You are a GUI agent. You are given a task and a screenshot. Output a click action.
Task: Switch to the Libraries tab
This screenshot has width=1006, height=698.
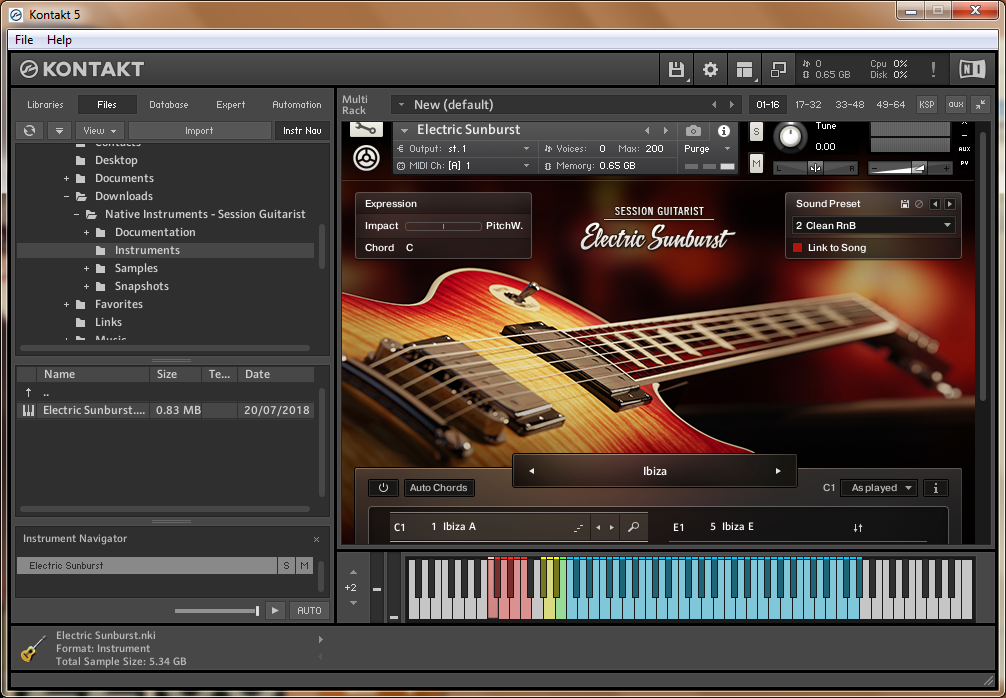click(45, 105)
